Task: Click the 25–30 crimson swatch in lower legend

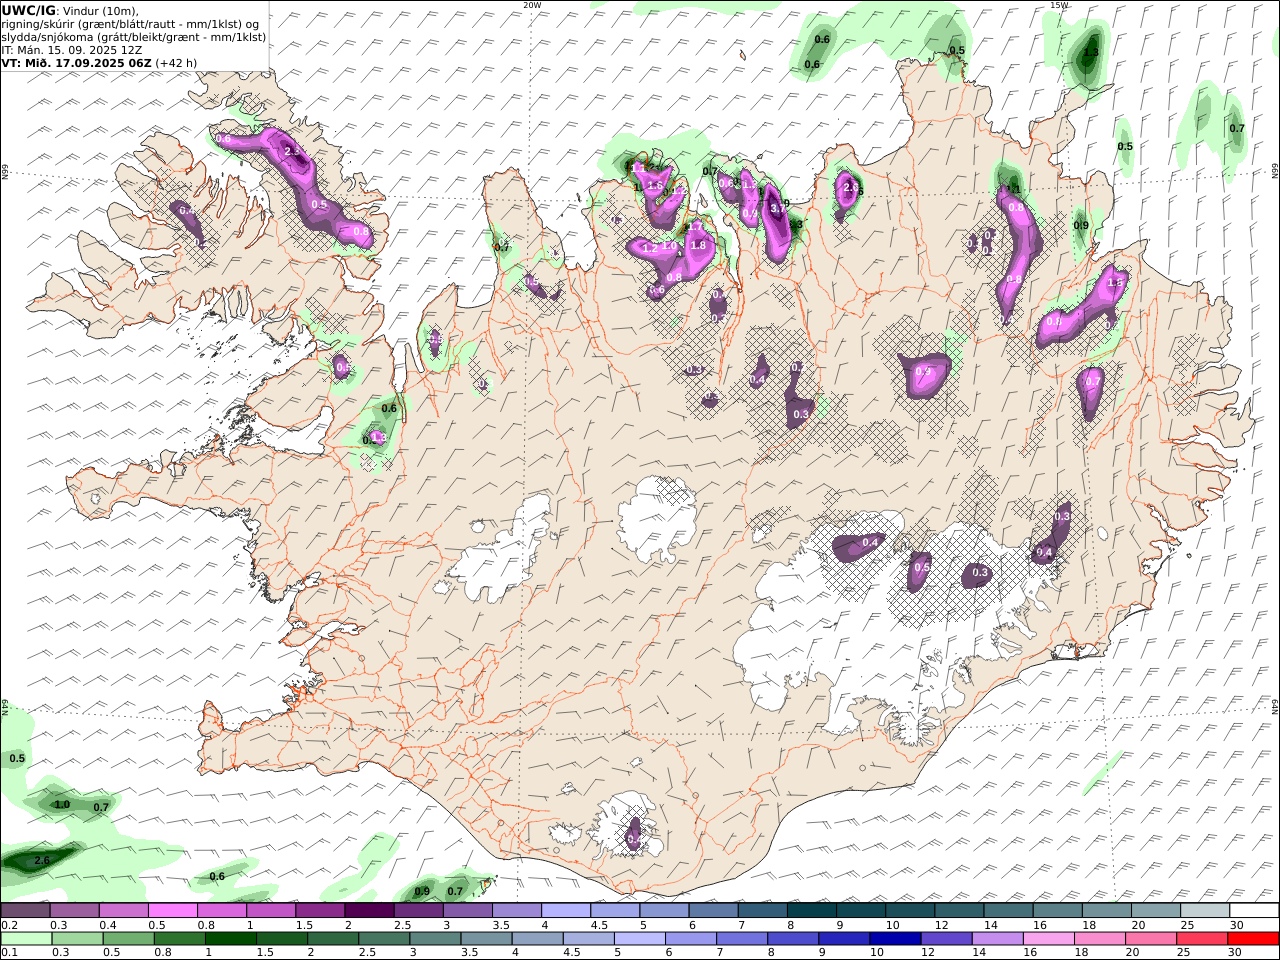Action: click(x=1203, y=939)
